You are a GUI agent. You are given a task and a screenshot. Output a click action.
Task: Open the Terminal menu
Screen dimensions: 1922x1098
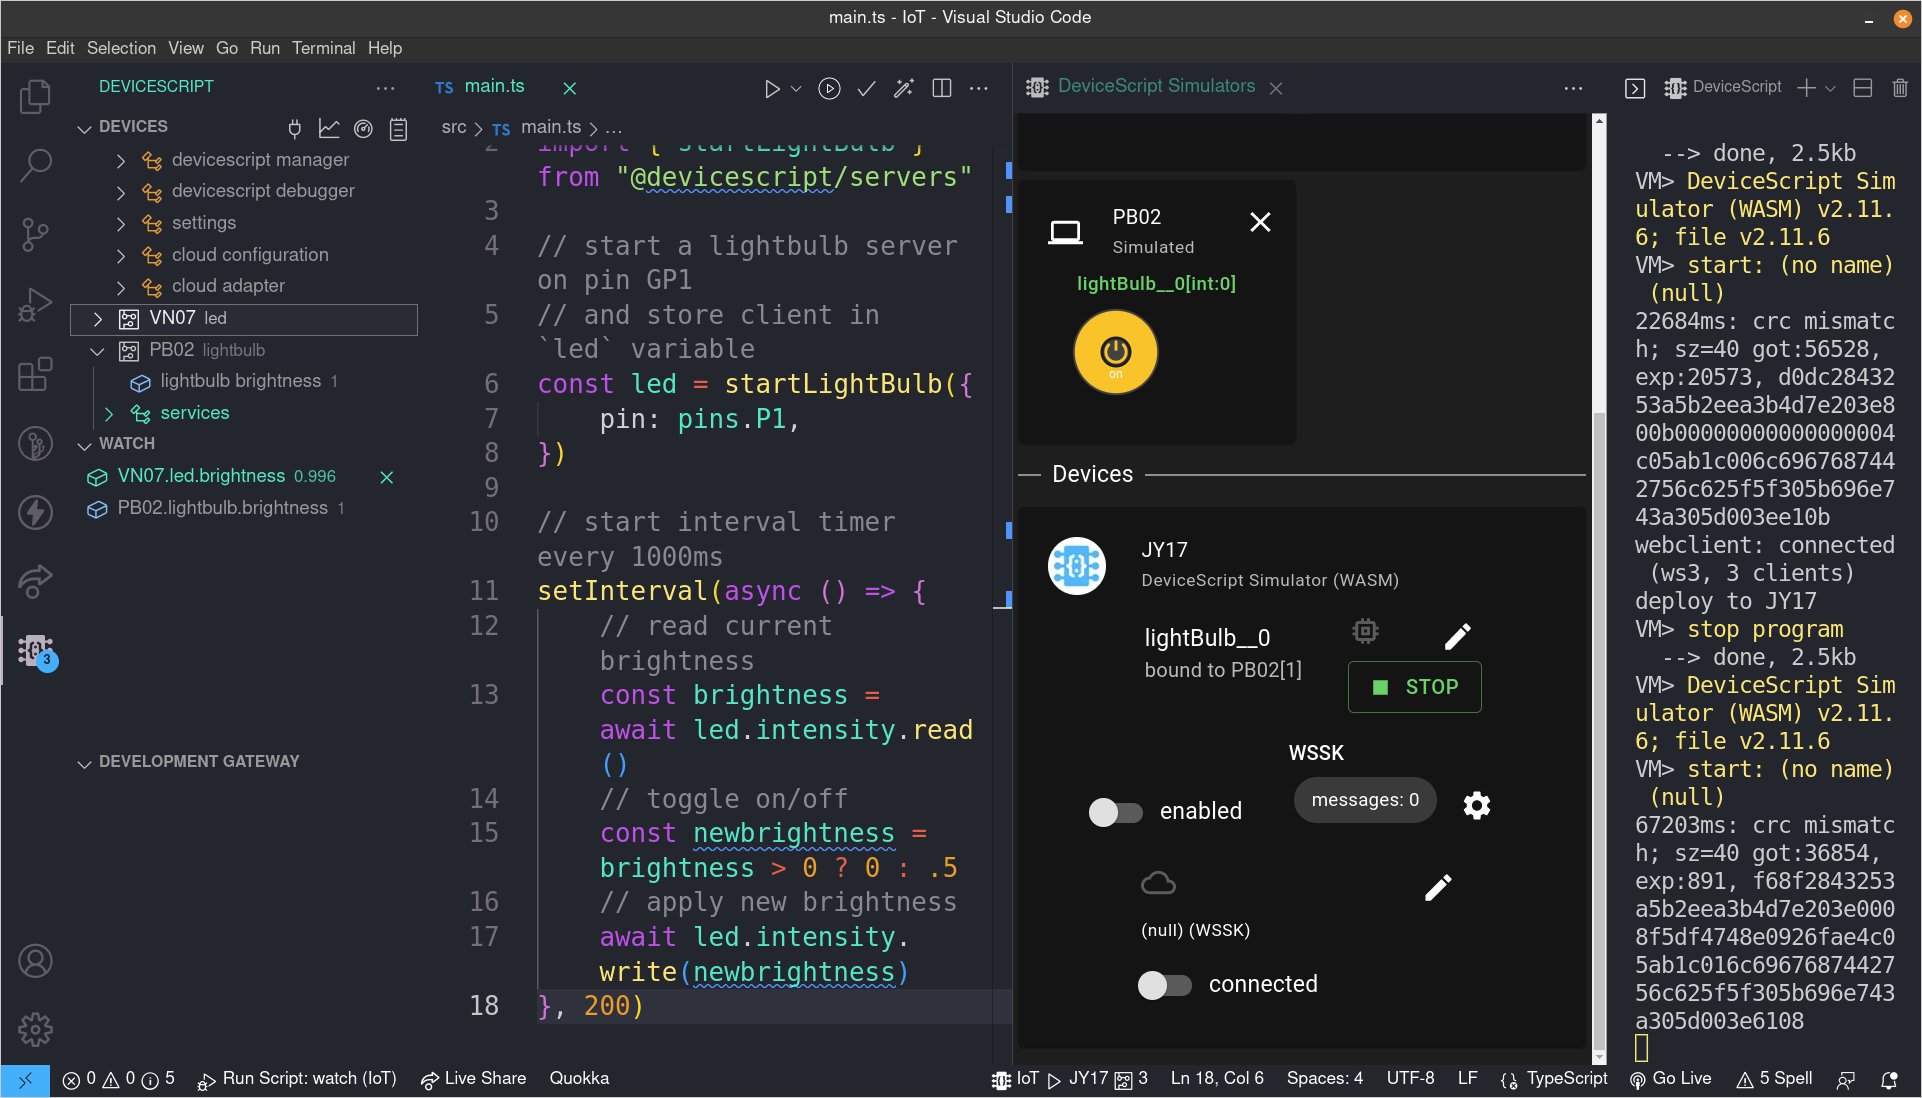(x=323, y=47)
